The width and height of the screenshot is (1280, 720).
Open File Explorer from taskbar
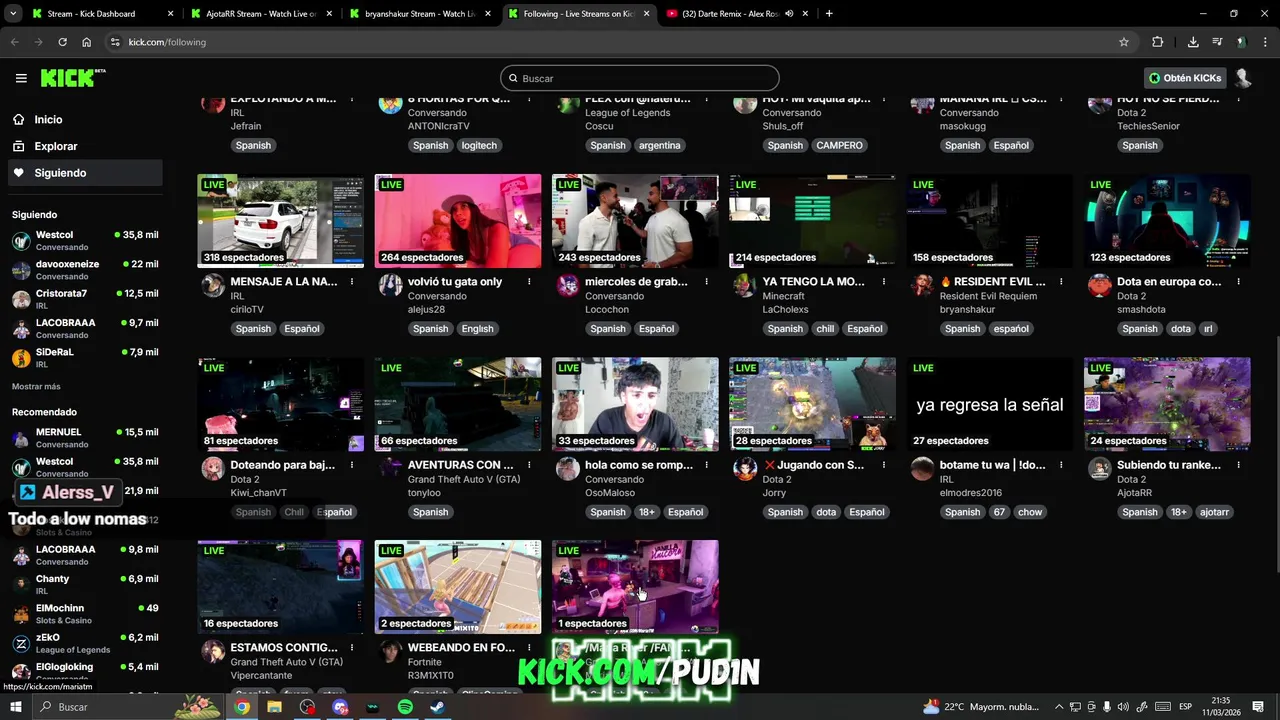click(x=274, y=707)
